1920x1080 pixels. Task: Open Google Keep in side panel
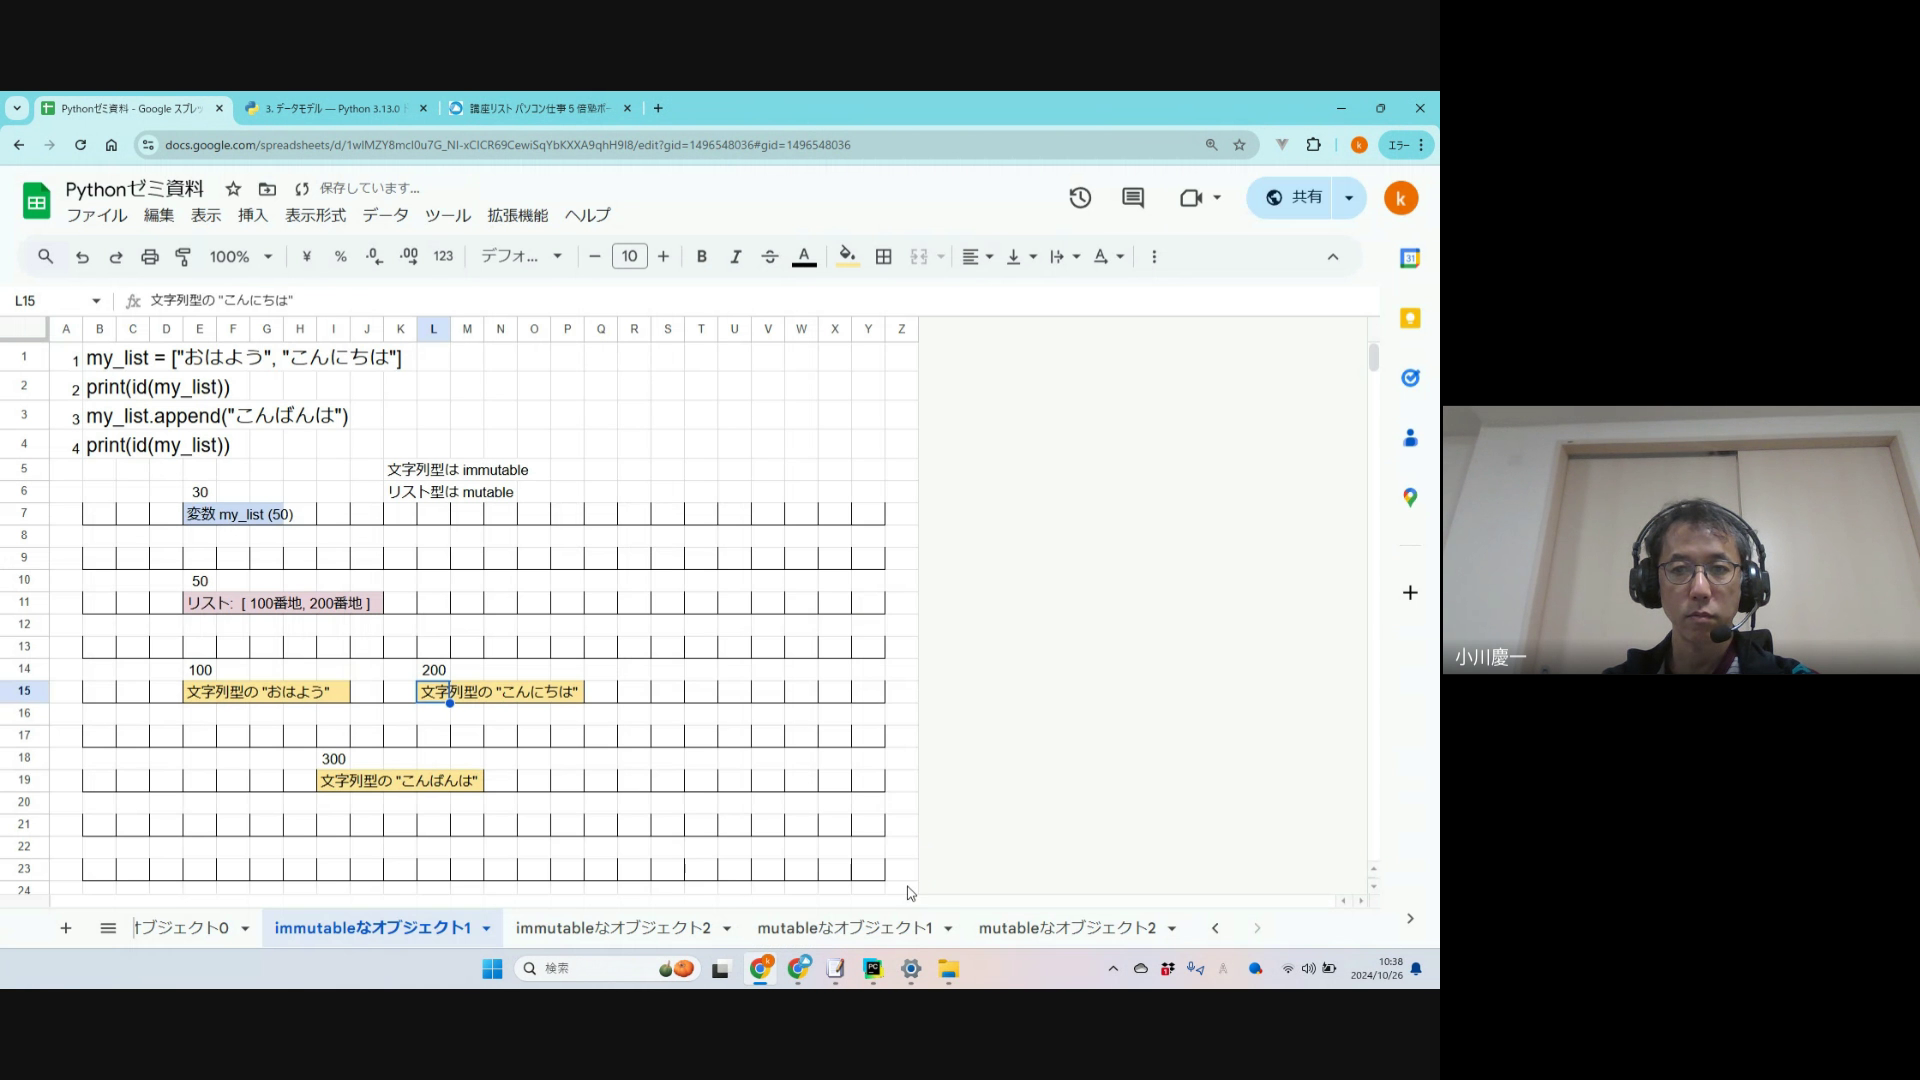(1410, 318)
